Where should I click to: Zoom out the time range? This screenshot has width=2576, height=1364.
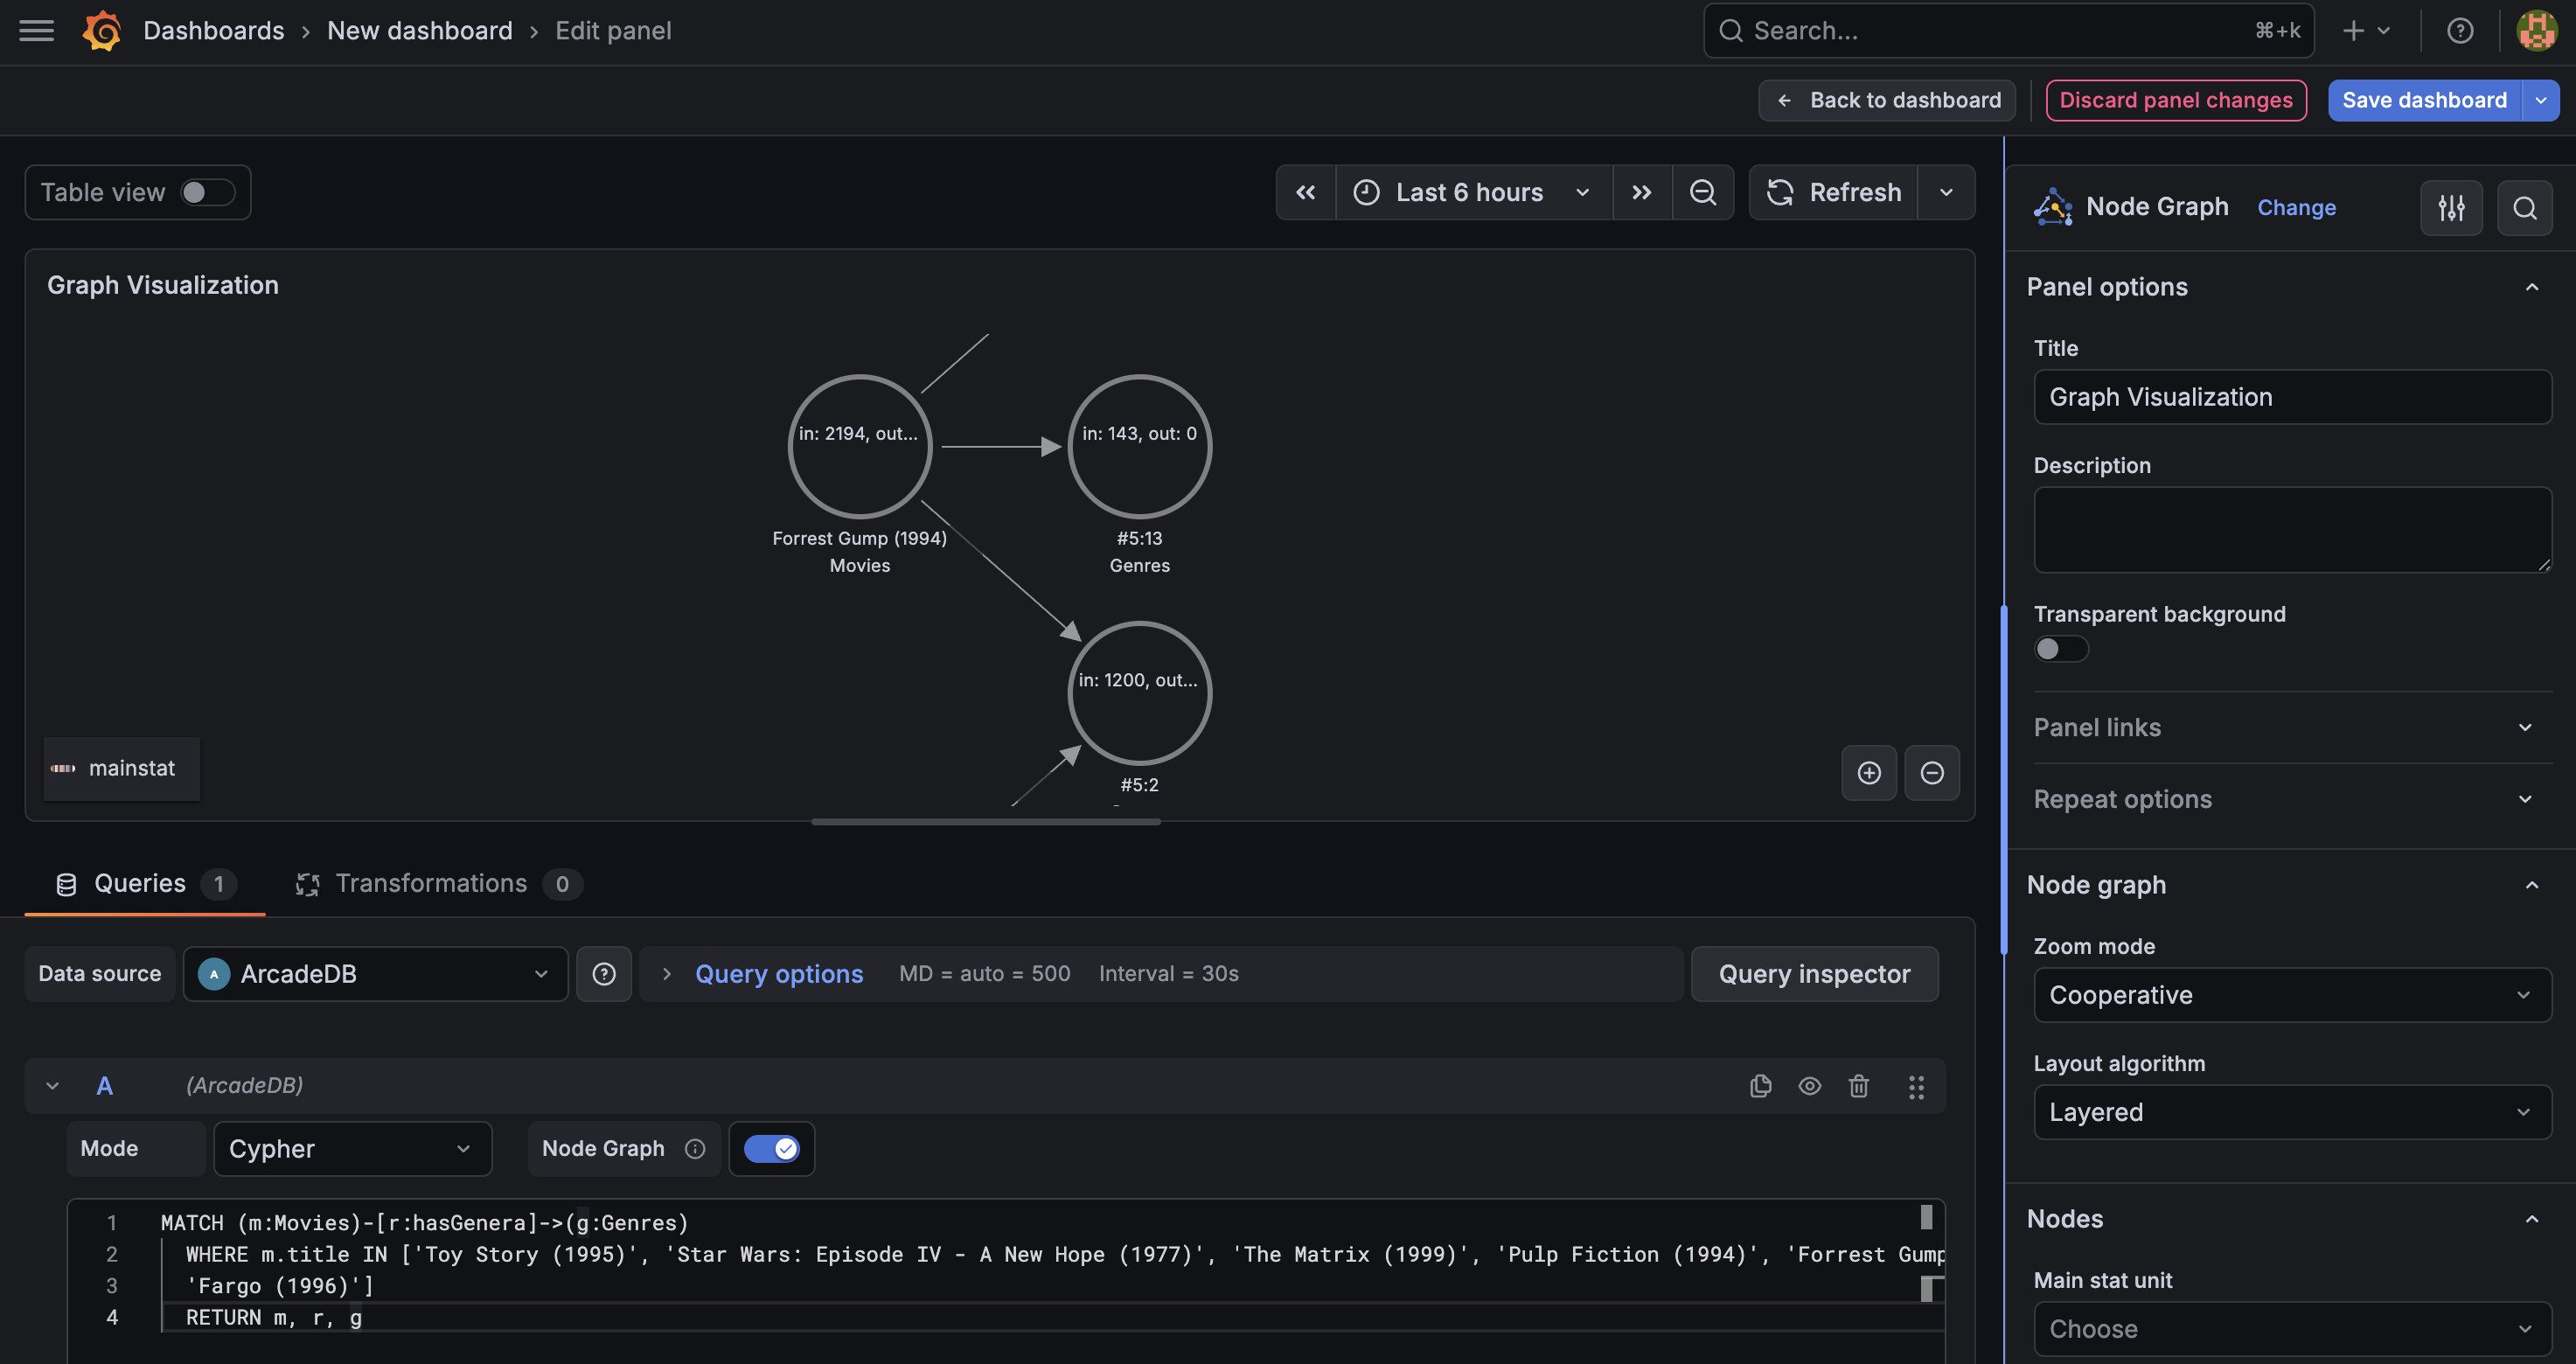coord(1703,192)
